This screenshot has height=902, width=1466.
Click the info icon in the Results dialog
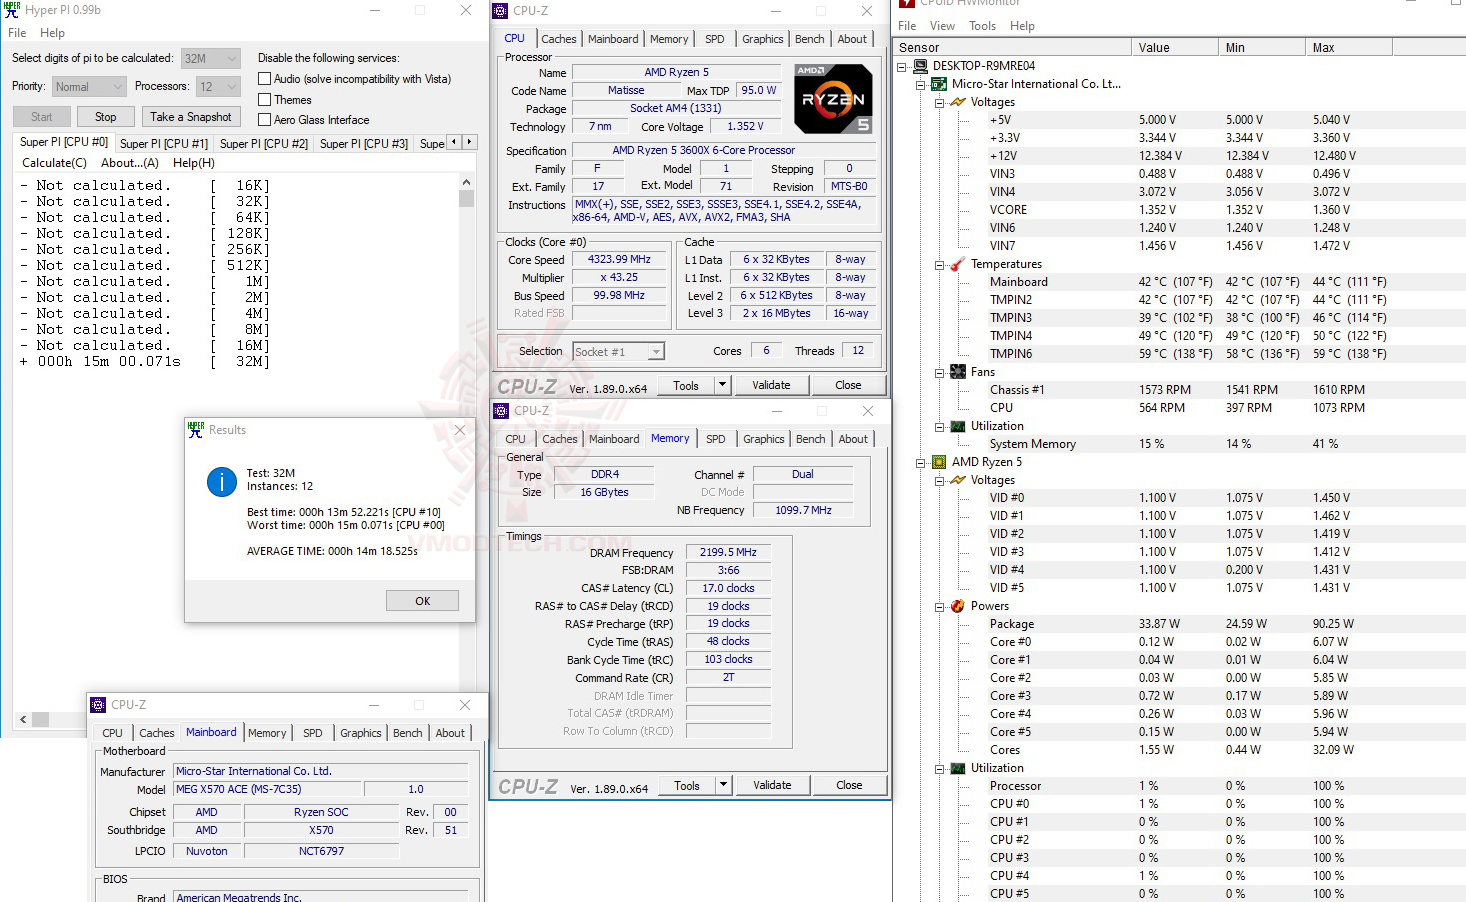[x=221, y=482]
